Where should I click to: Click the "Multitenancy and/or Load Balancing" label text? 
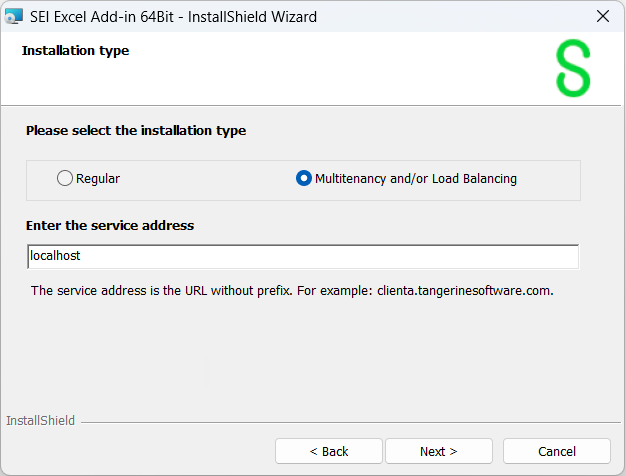tap(415, 179)
